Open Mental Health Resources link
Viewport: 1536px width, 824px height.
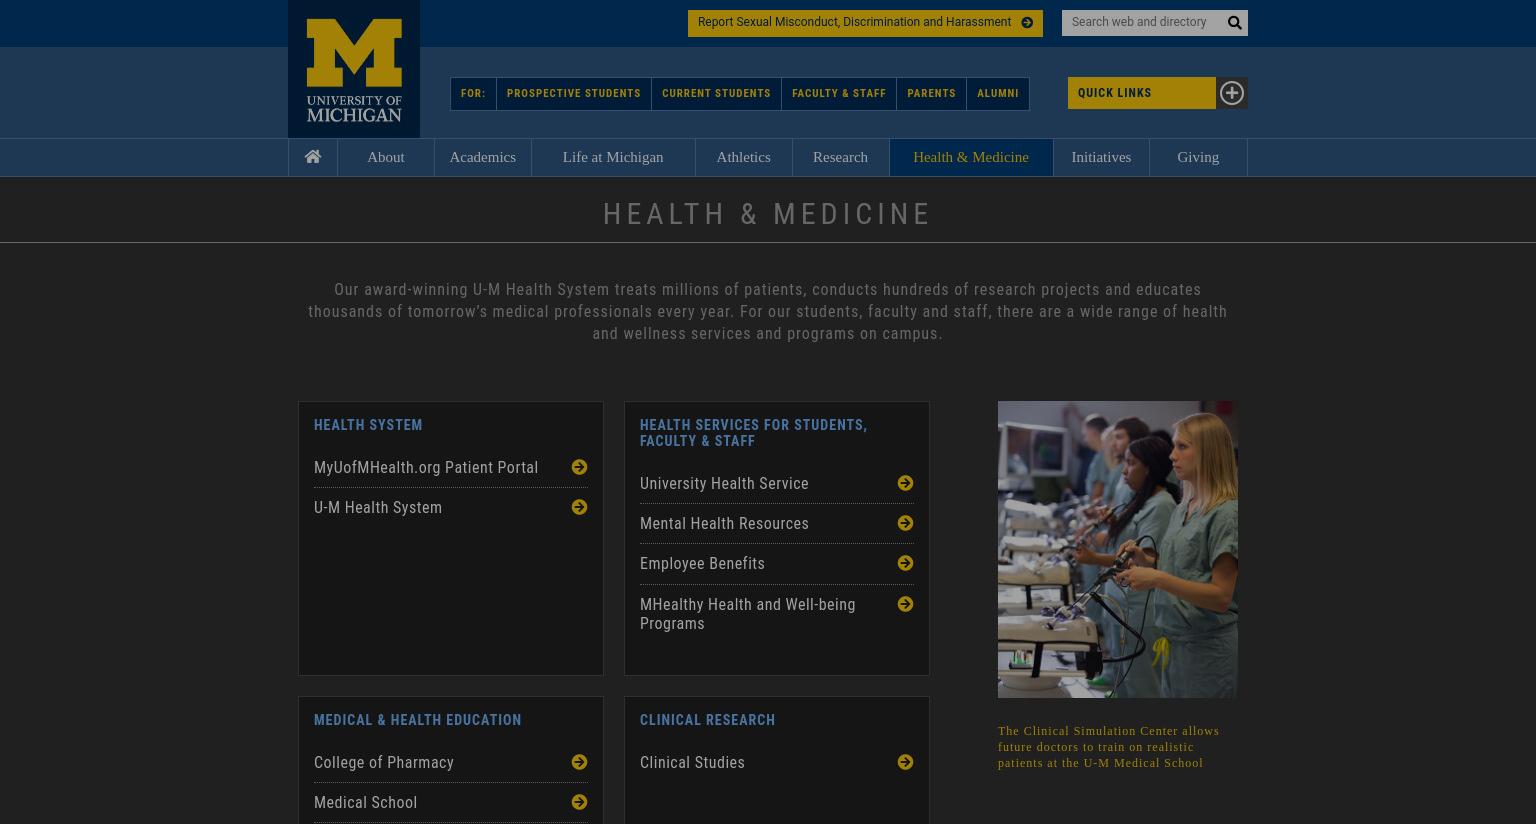point(724,523)
